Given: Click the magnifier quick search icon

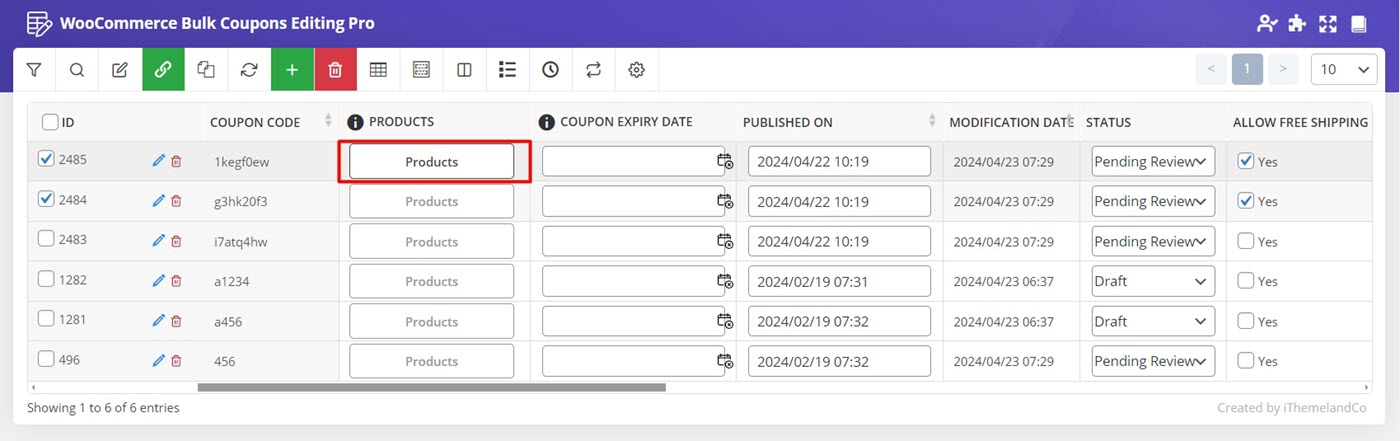Looking at the screenshot, I should (x=77, y=70).
